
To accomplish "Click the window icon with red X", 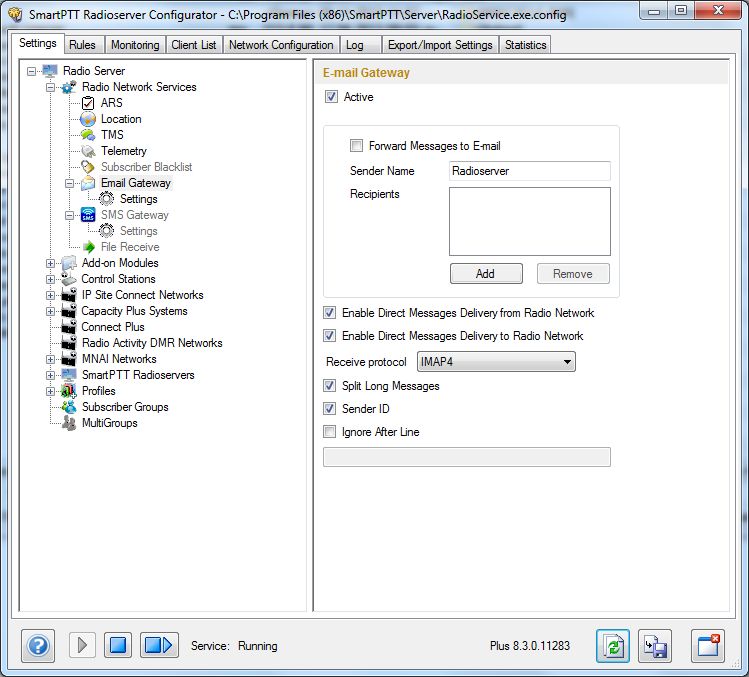I will 708,646.
